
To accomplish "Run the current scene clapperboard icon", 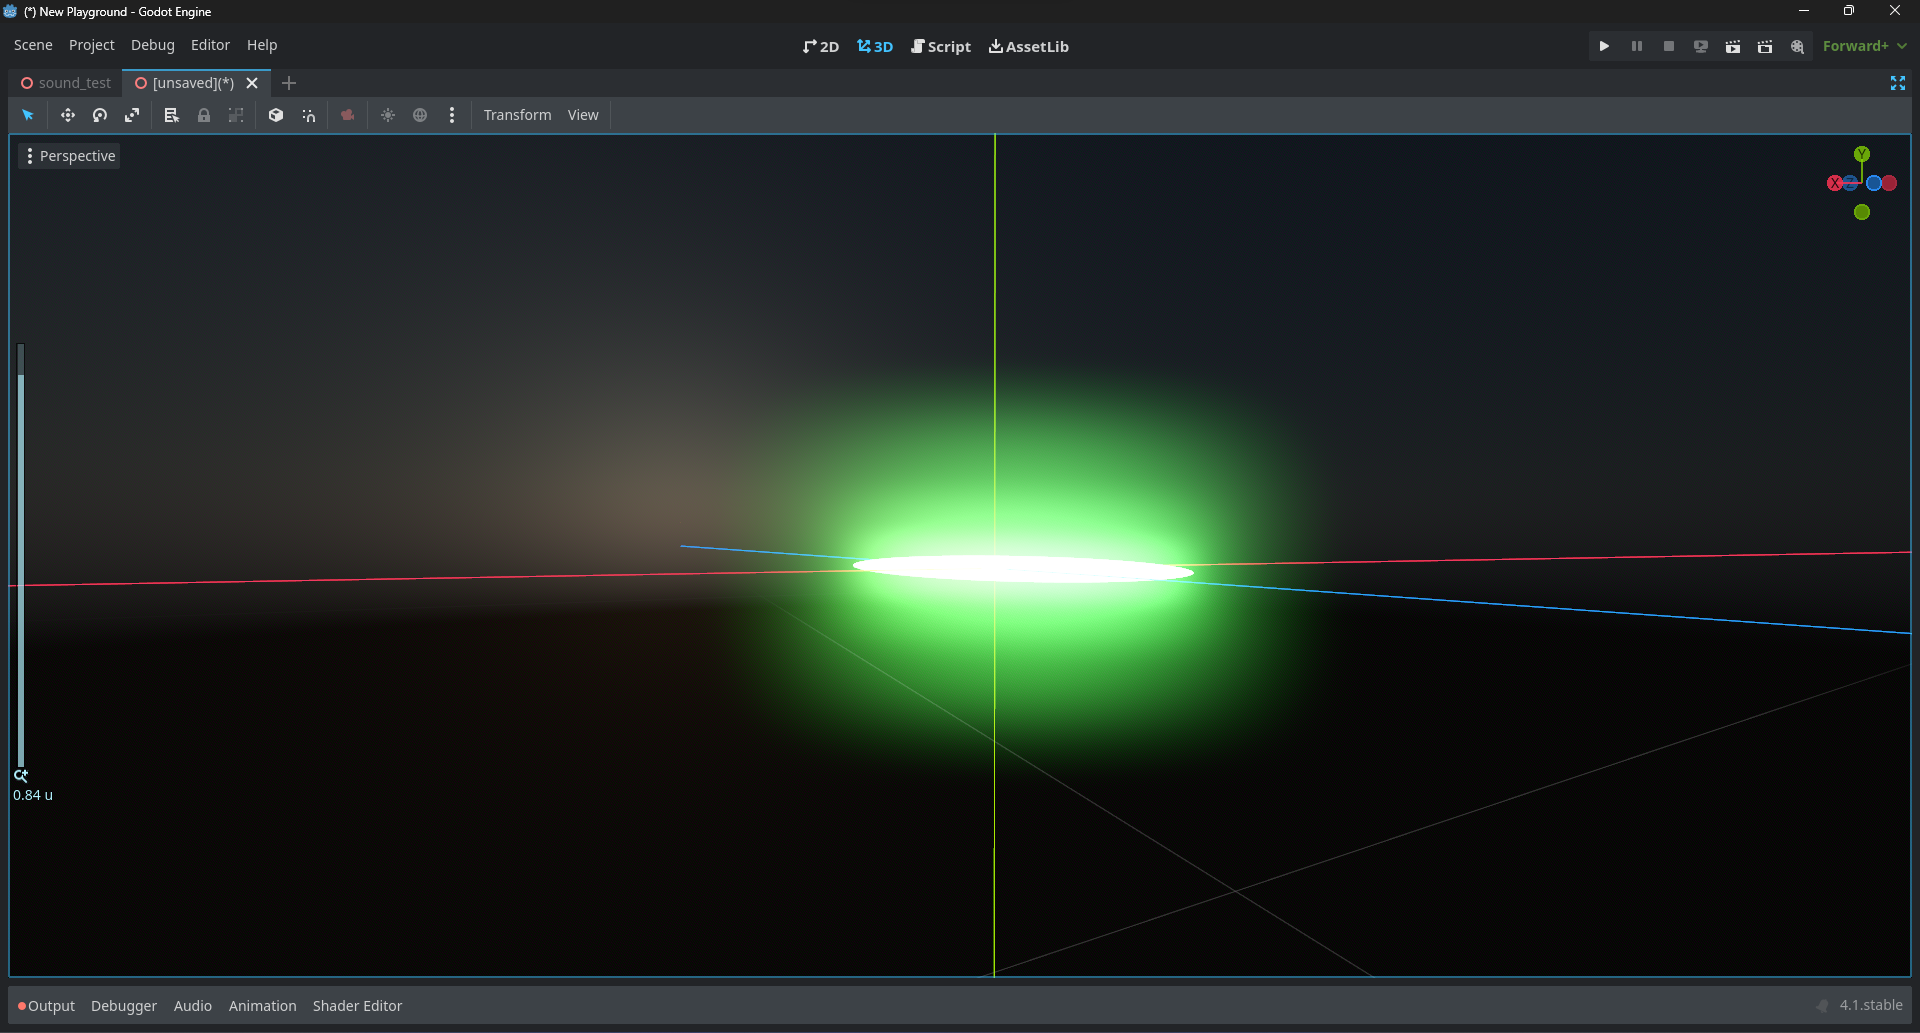I will [x=1733, y=46].
